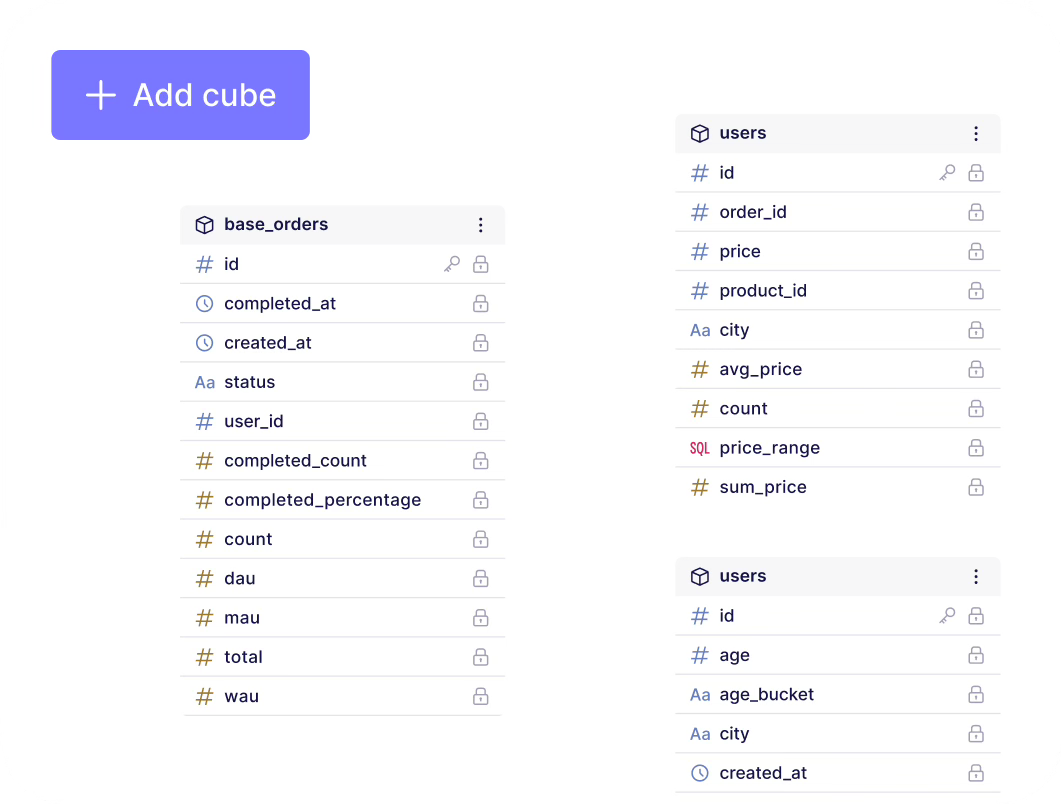Click the primary key icon in base_orders id row
This screenshot has height=804, width=1061.
[x=452, y=264]
